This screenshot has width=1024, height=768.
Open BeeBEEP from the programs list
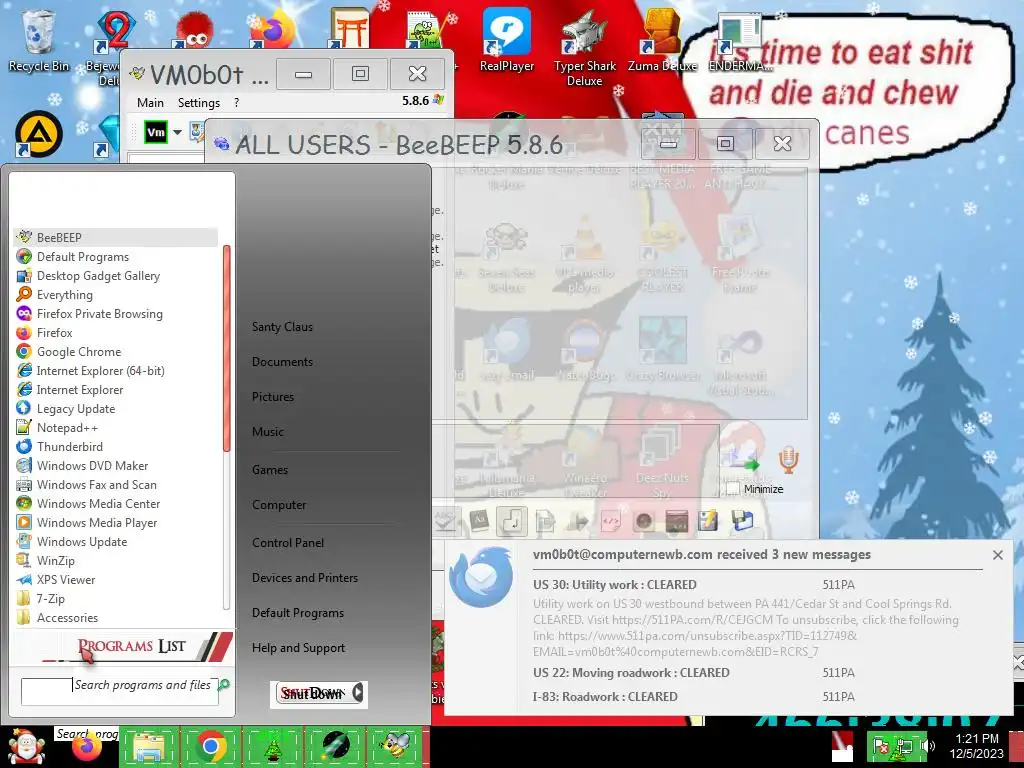tap(116, 237)
